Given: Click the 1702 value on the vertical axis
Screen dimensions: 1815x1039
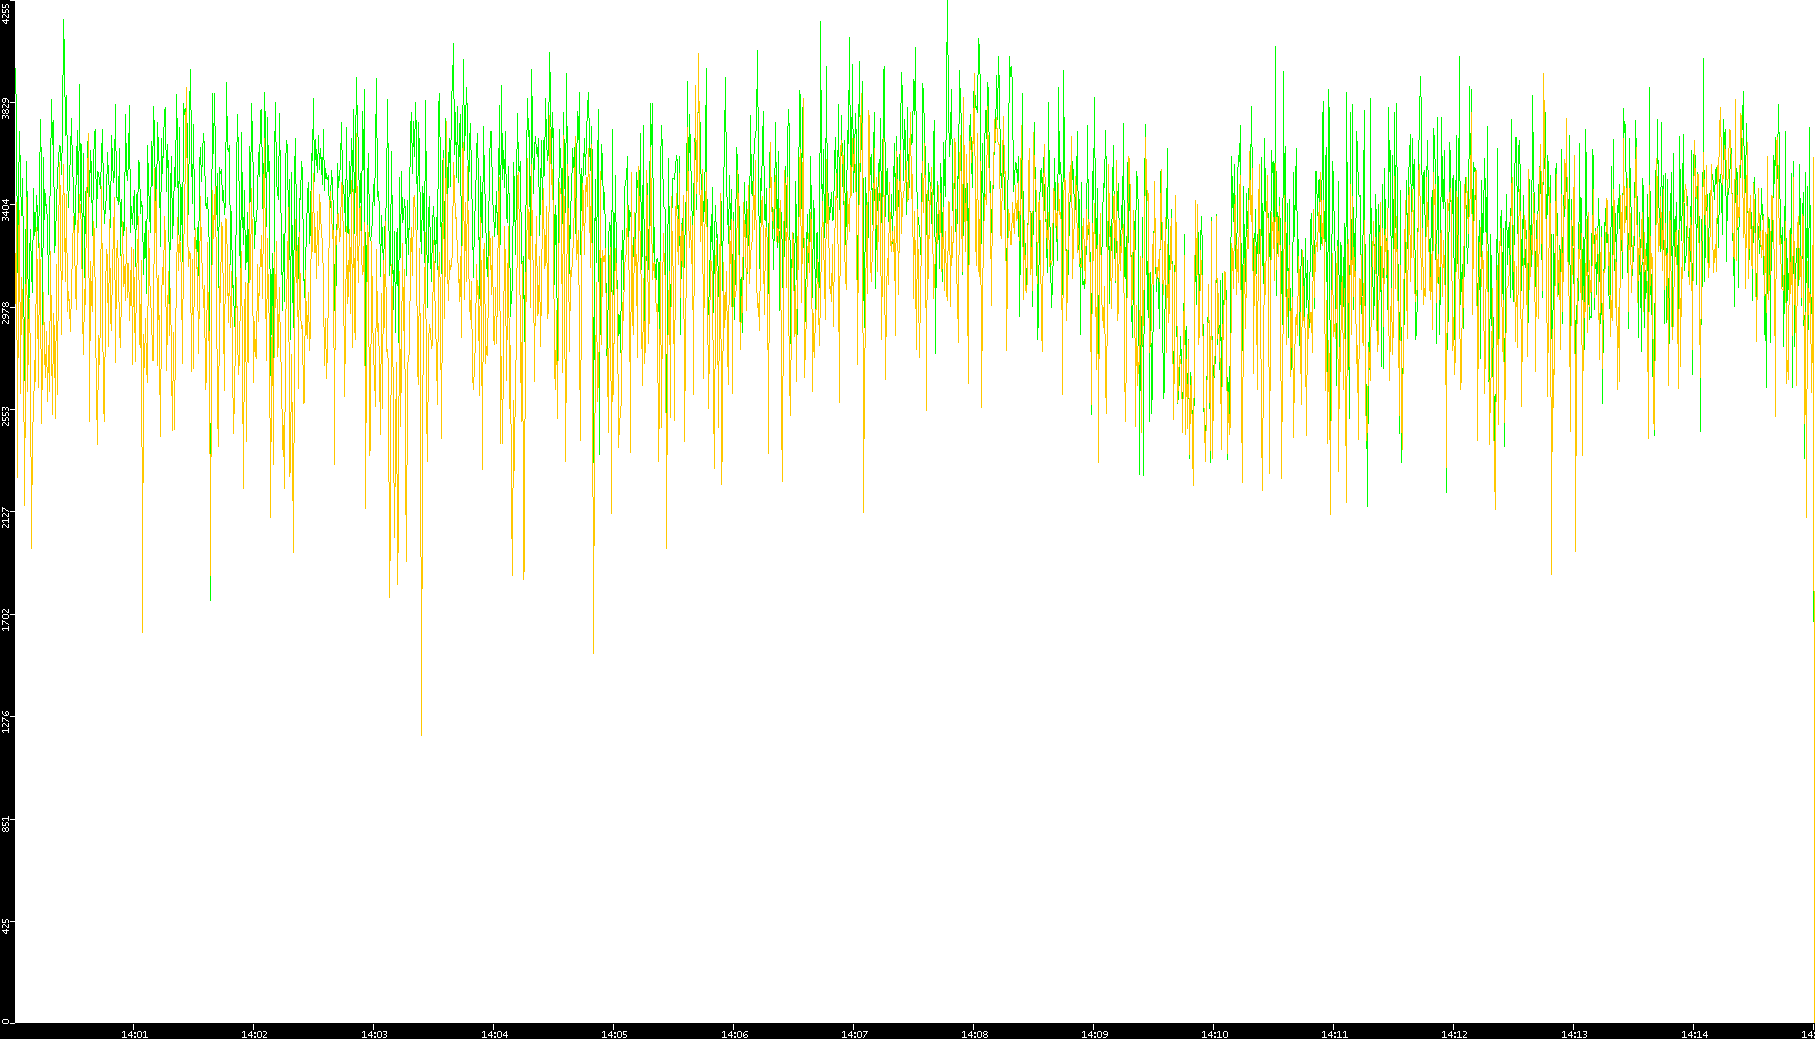Looking at the screenshot, I should point(6,620).
